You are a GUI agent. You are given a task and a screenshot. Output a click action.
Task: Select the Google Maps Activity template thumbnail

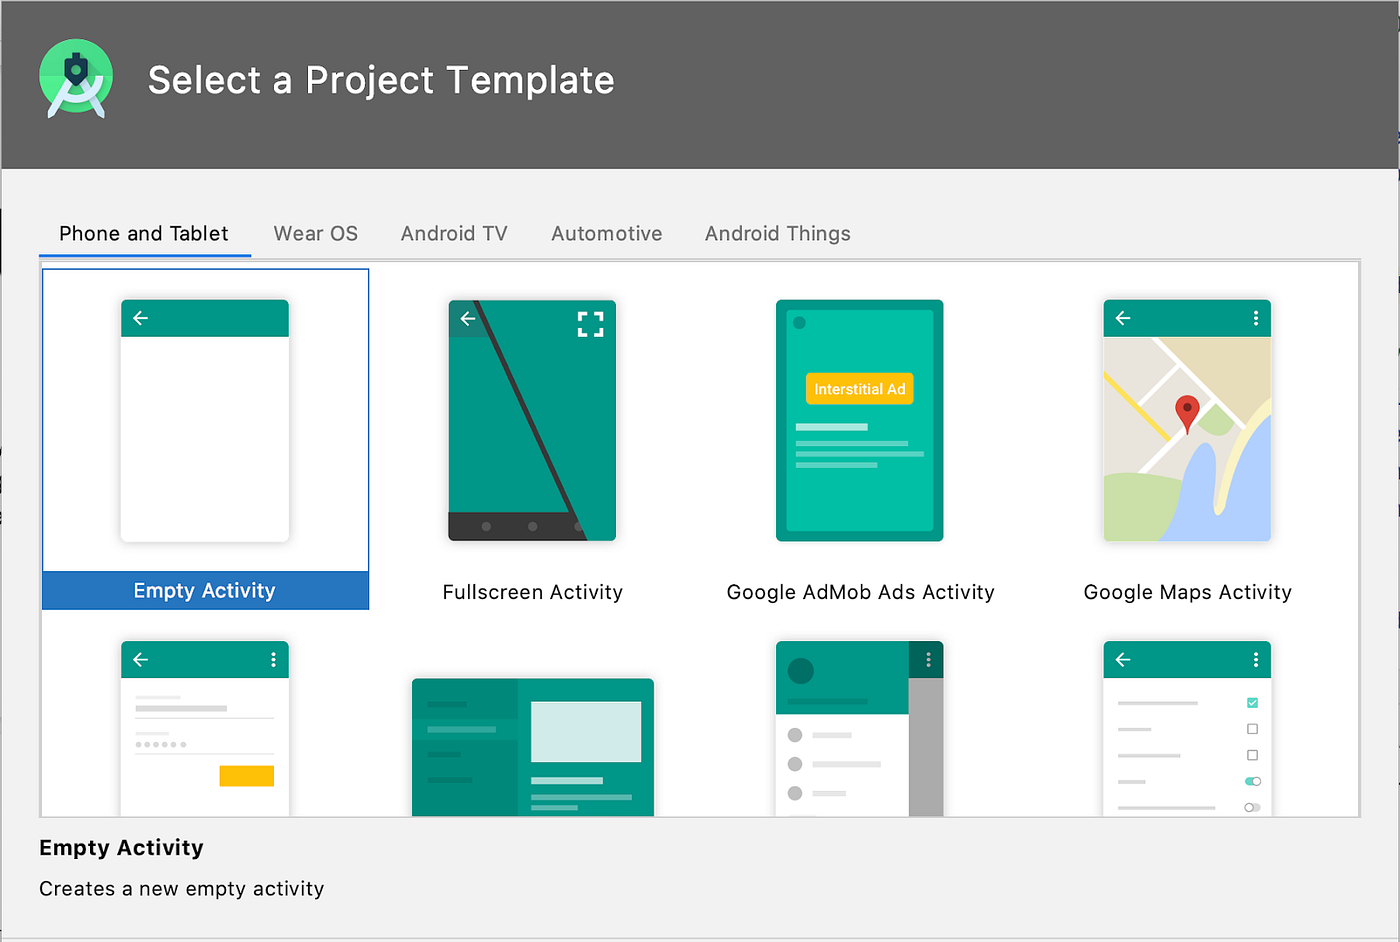tap(1187, 420)
